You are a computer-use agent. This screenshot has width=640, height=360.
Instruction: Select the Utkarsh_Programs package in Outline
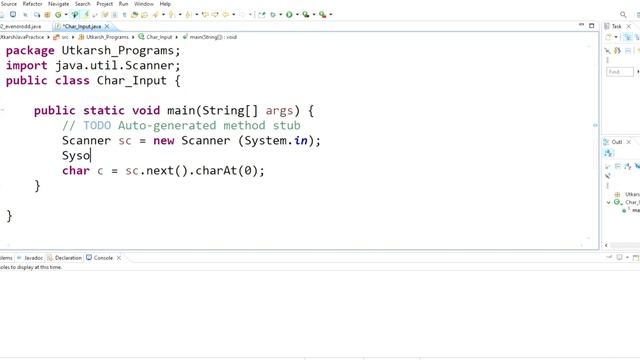click(627, 194)
